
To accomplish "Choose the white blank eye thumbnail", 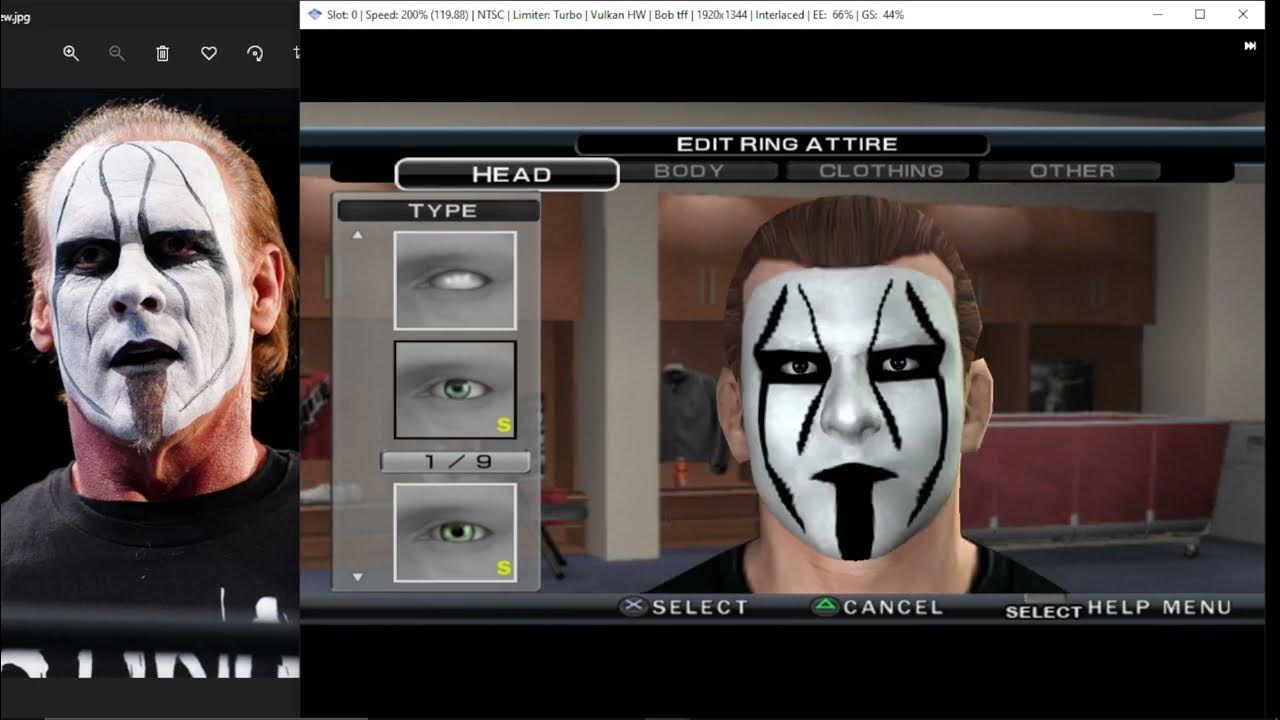I will tap(455, 281).
